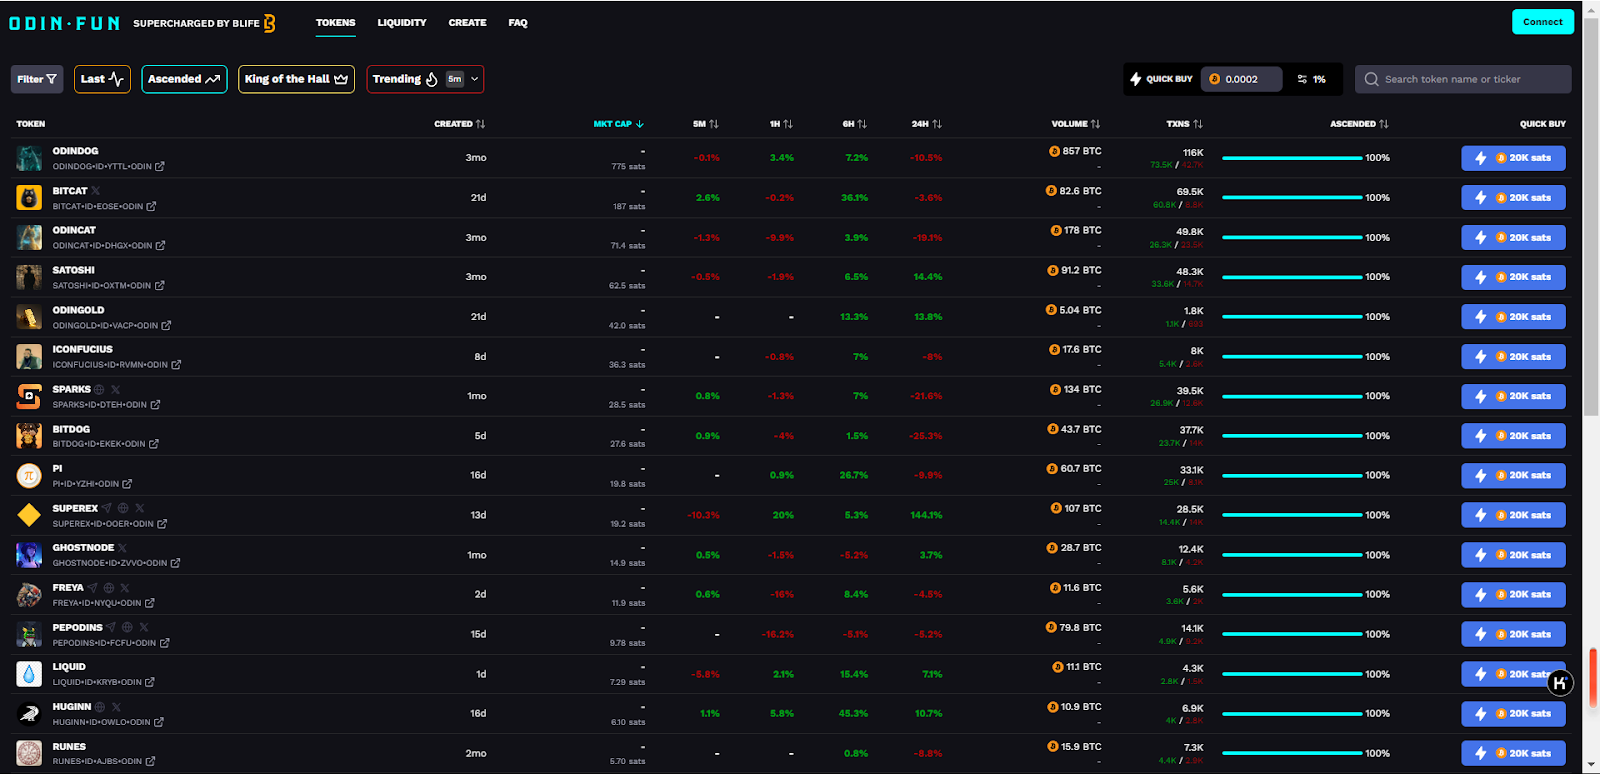The height and width of the screenshot is (774, 1600).
Task: Switch to the Liquidity tab
Action: (x=402, y=23)
